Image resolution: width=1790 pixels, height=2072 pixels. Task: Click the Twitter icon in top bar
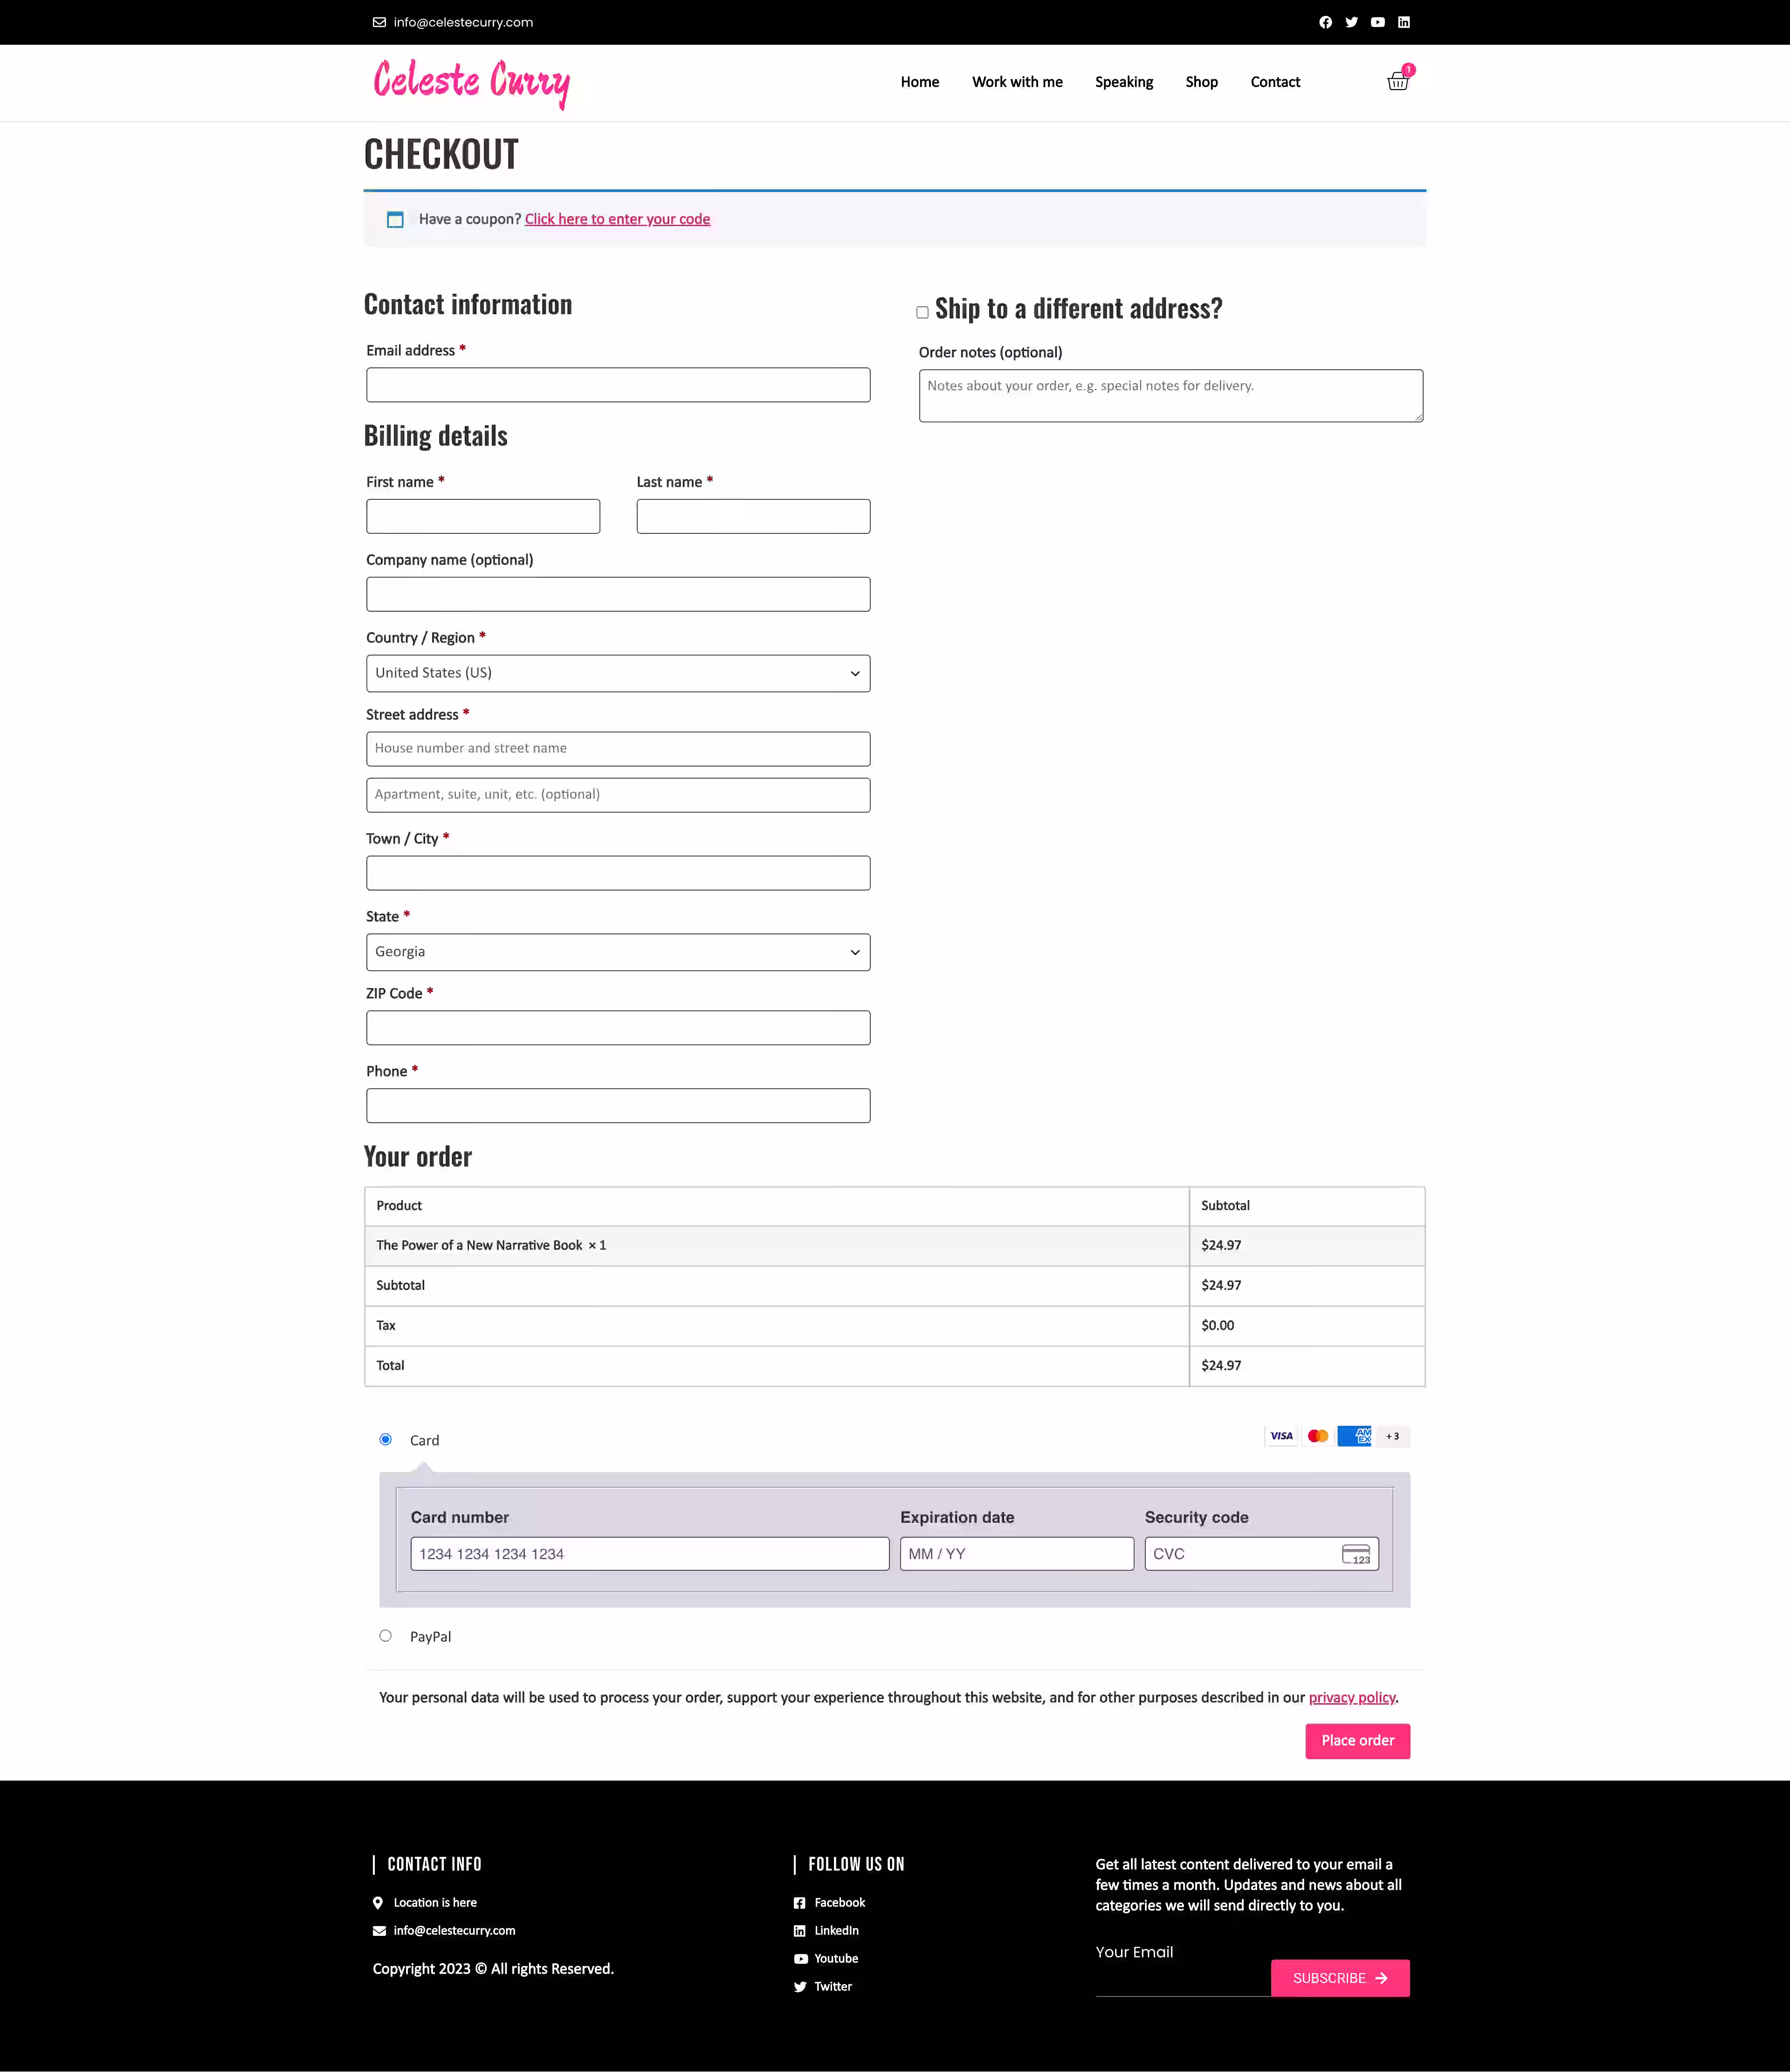pyautogui.click(x=1351, y=22)
